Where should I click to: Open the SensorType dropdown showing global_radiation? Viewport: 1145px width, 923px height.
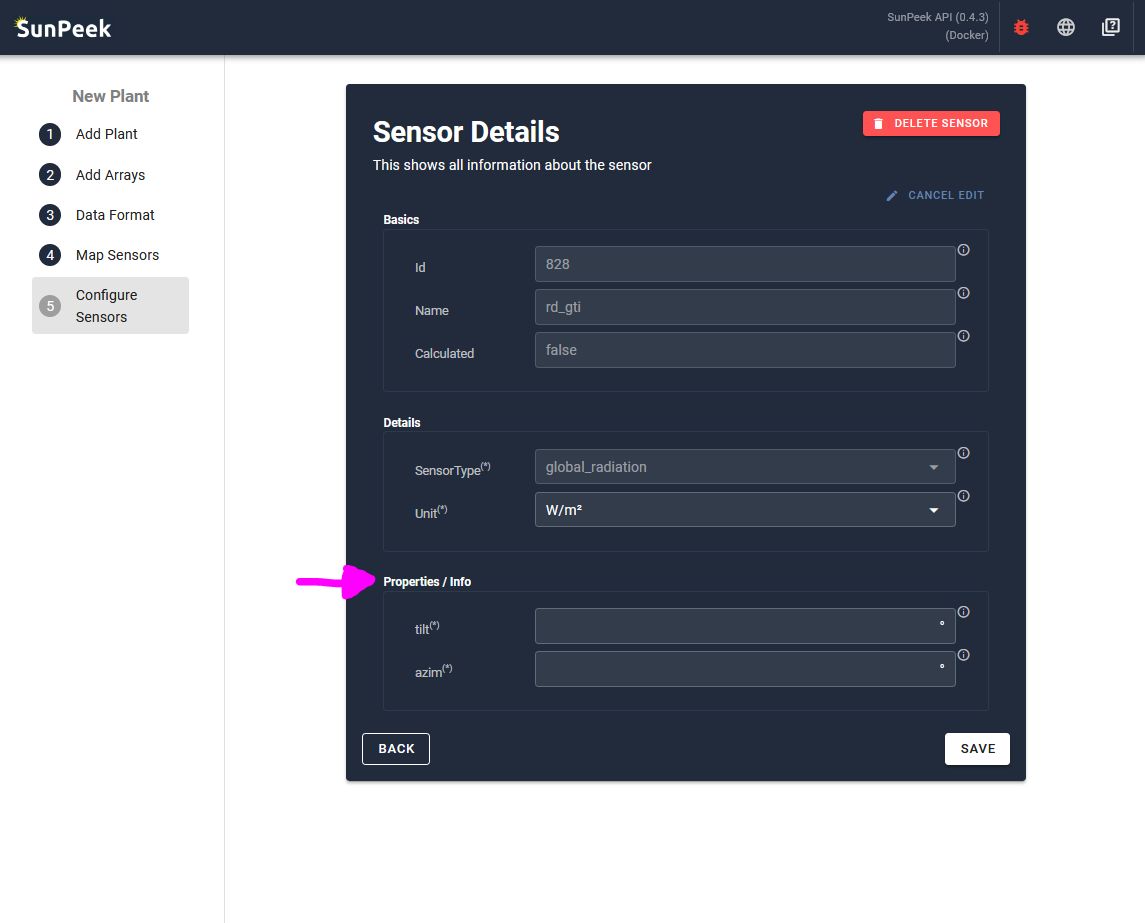pos(745,467)
